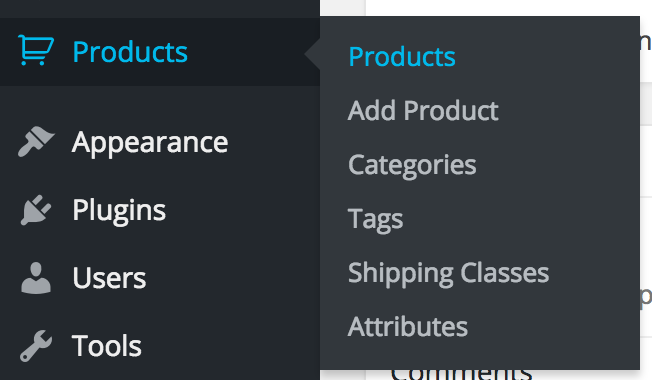Image resolution: width=652 pixels, height=380 pixels.
Task: Open Tags in the Products submenu
Action: coord(375,220)
